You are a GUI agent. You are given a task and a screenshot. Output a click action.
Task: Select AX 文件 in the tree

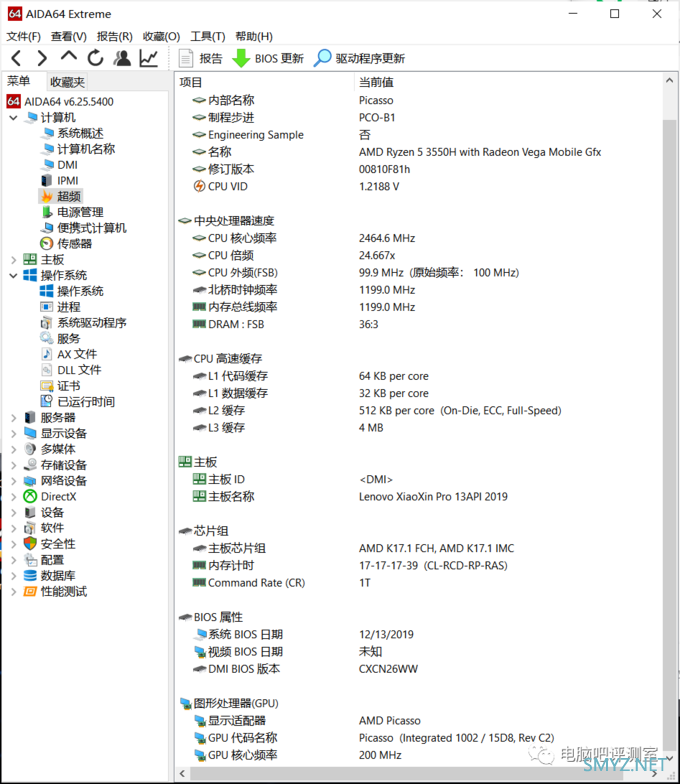tap(69, 354)
